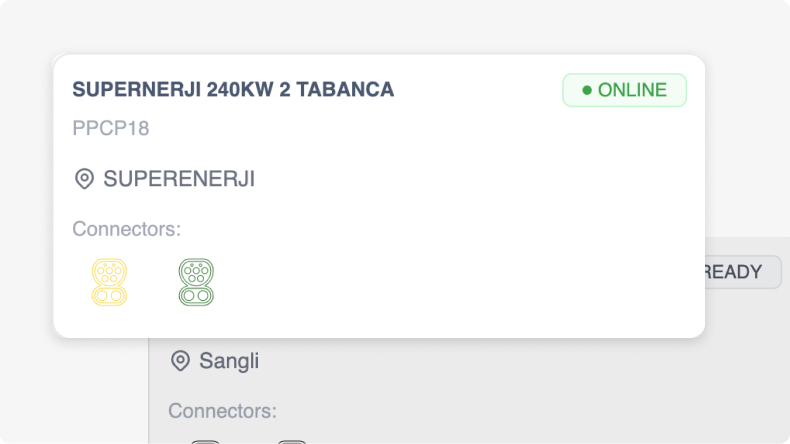This screenshot has width=790, height=444.
Task: Click the PPCP18 charger ID
Action: coord(111,129)
